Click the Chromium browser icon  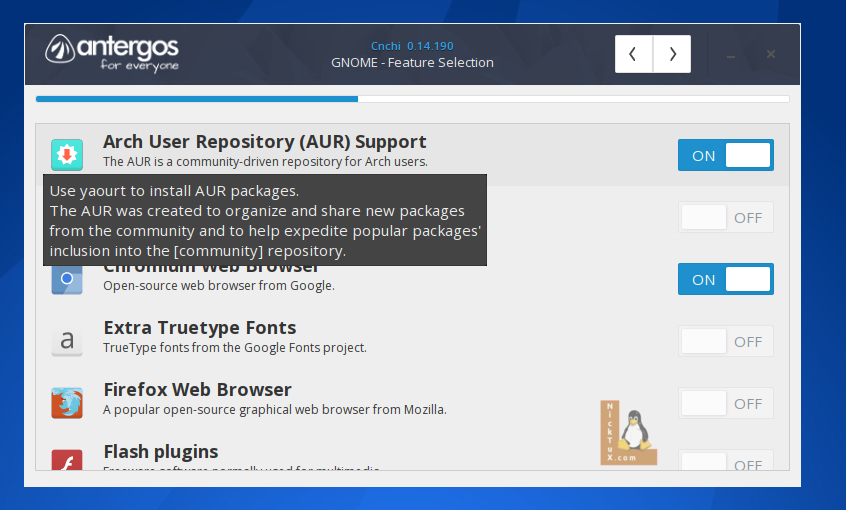tap(67, 281)
